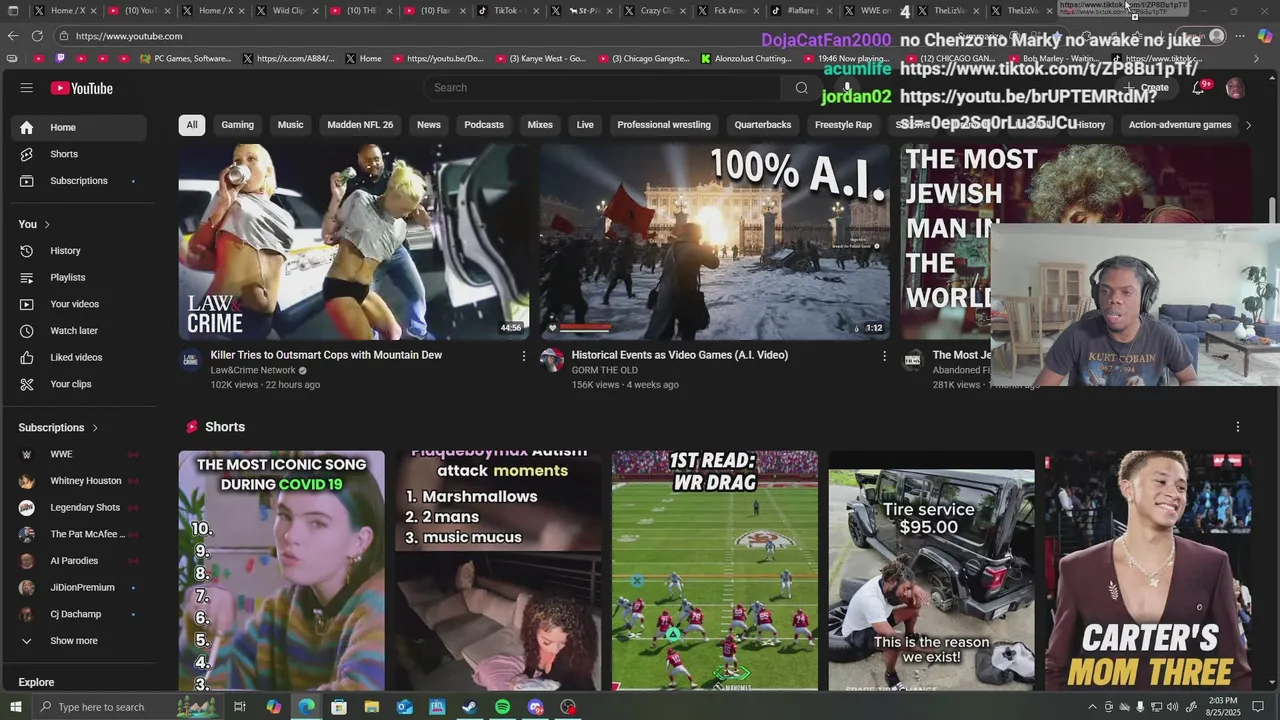Open Subscriptions in the sidebar
This screenshot has height=720, width=1280.
[x=79, y=181]
